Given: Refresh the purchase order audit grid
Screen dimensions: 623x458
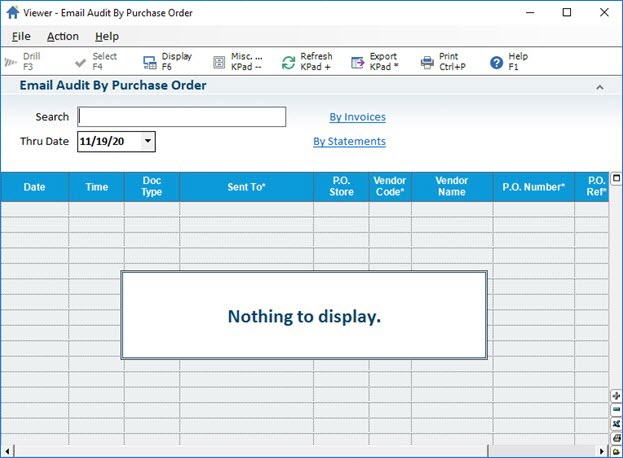Looking at the screenshot, I should pos(288,62).
